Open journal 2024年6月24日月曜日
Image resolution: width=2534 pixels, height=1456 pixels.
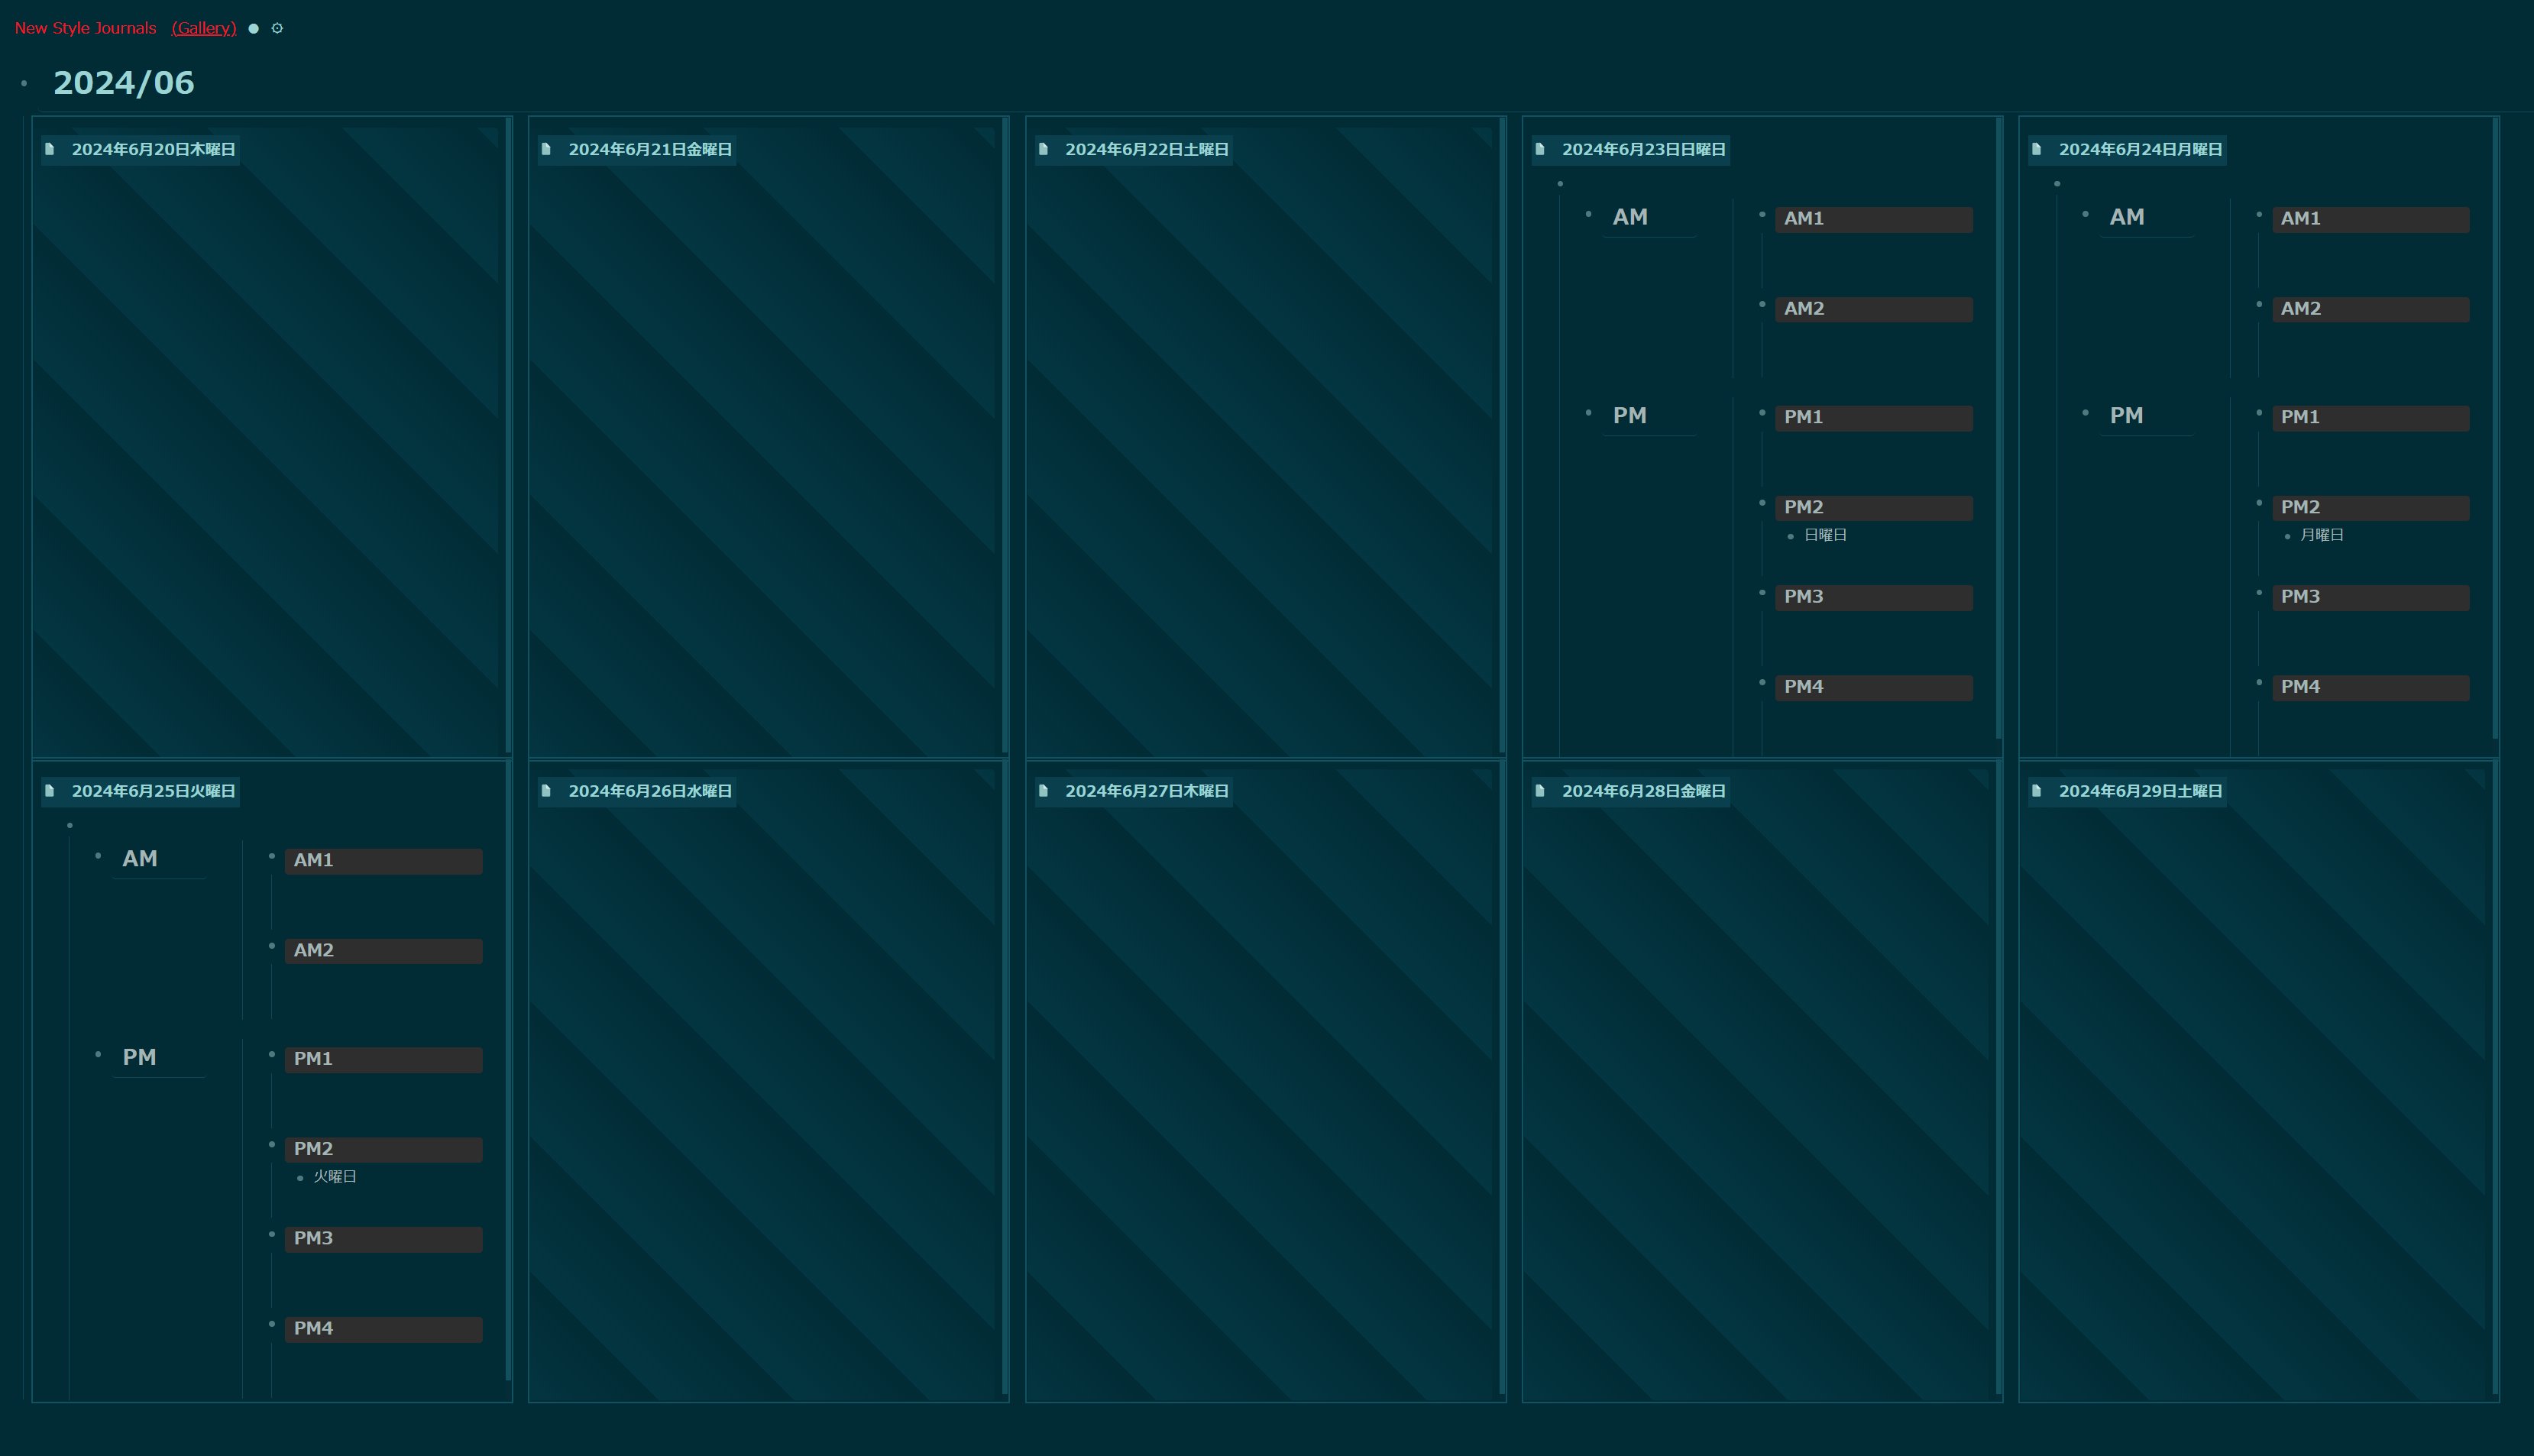click(x=2140, y=149)
